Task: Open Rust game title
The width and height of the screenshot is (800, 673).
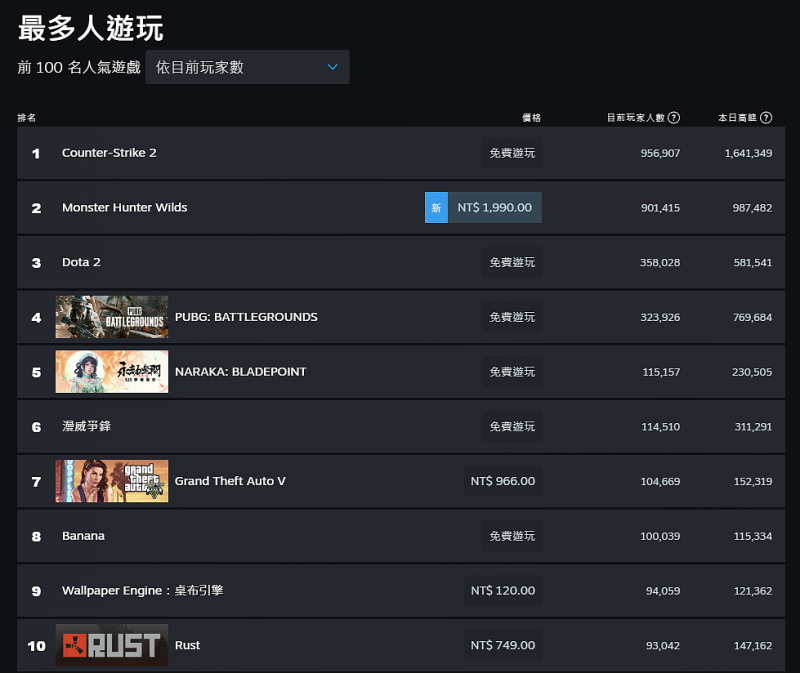Action: pyautogui.click(x=187, y=645)
